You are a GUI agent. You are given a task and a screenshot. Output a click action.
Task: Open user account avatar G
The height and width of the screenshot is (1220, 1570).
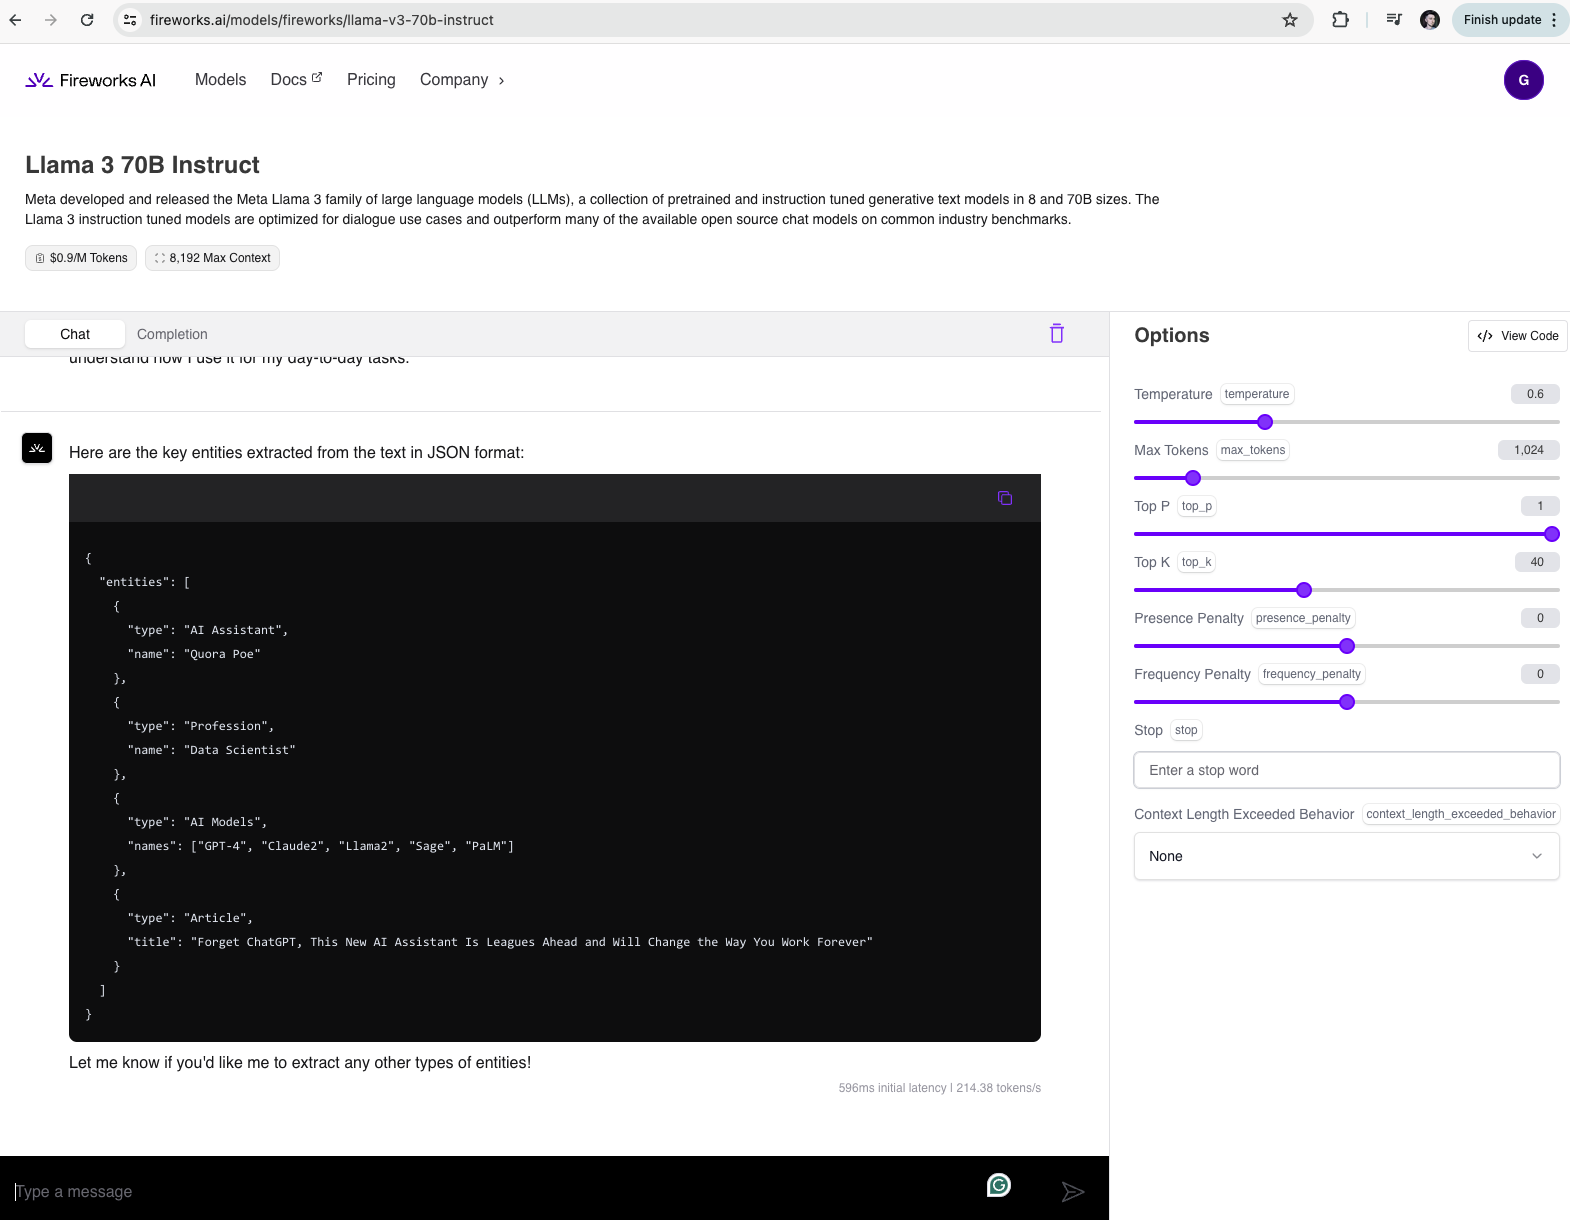[x=1524, y=80]
